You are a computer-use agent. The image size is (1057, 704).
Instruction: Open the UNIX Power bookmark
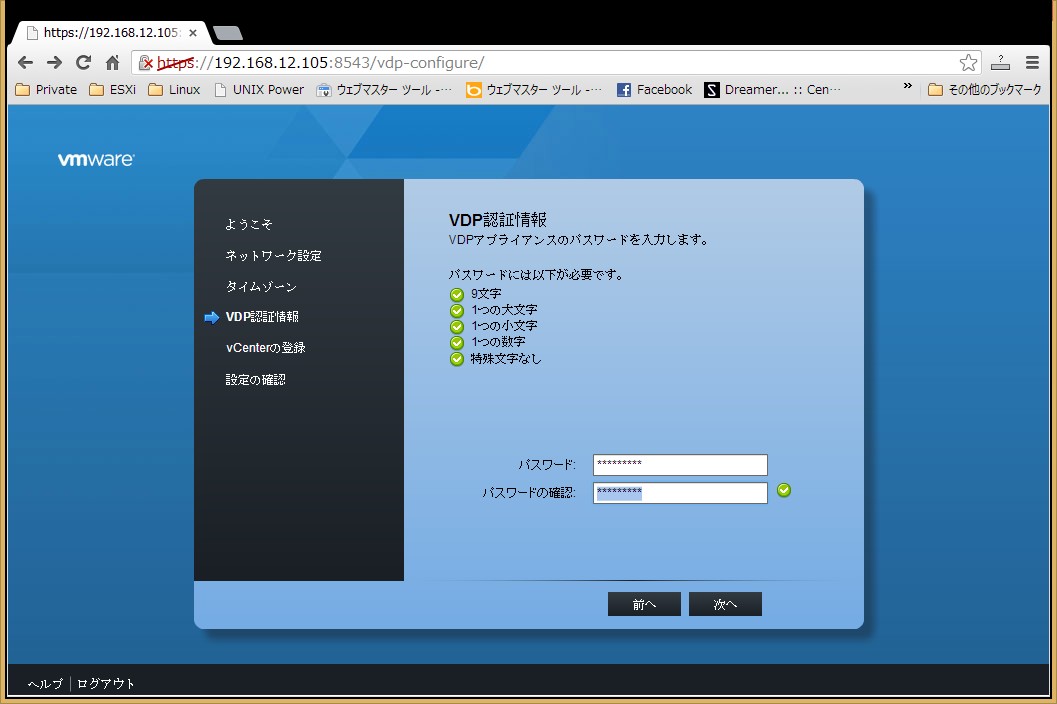point(259,90)
